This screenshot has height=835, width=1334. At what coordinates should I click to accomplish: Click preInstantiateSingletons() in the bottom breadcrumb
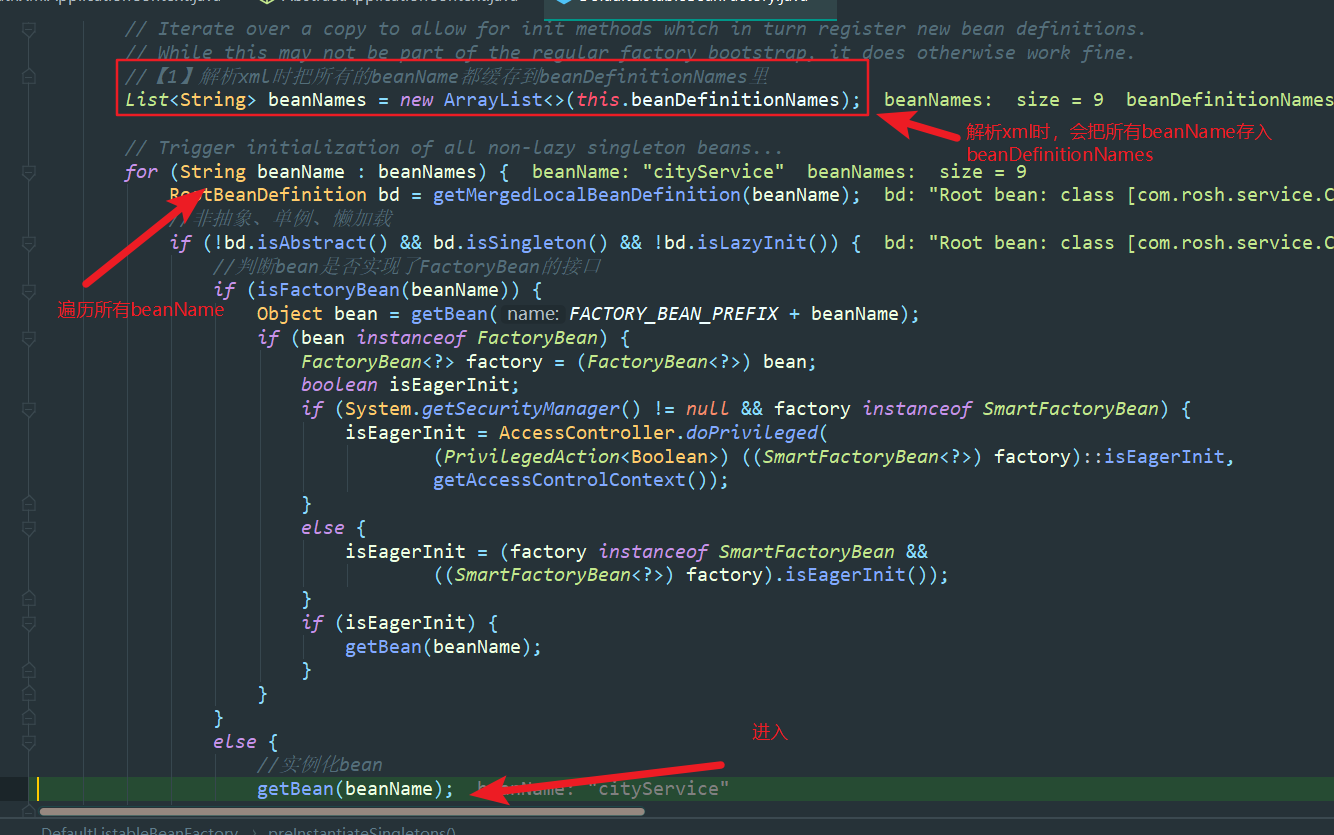pos(361,830)
